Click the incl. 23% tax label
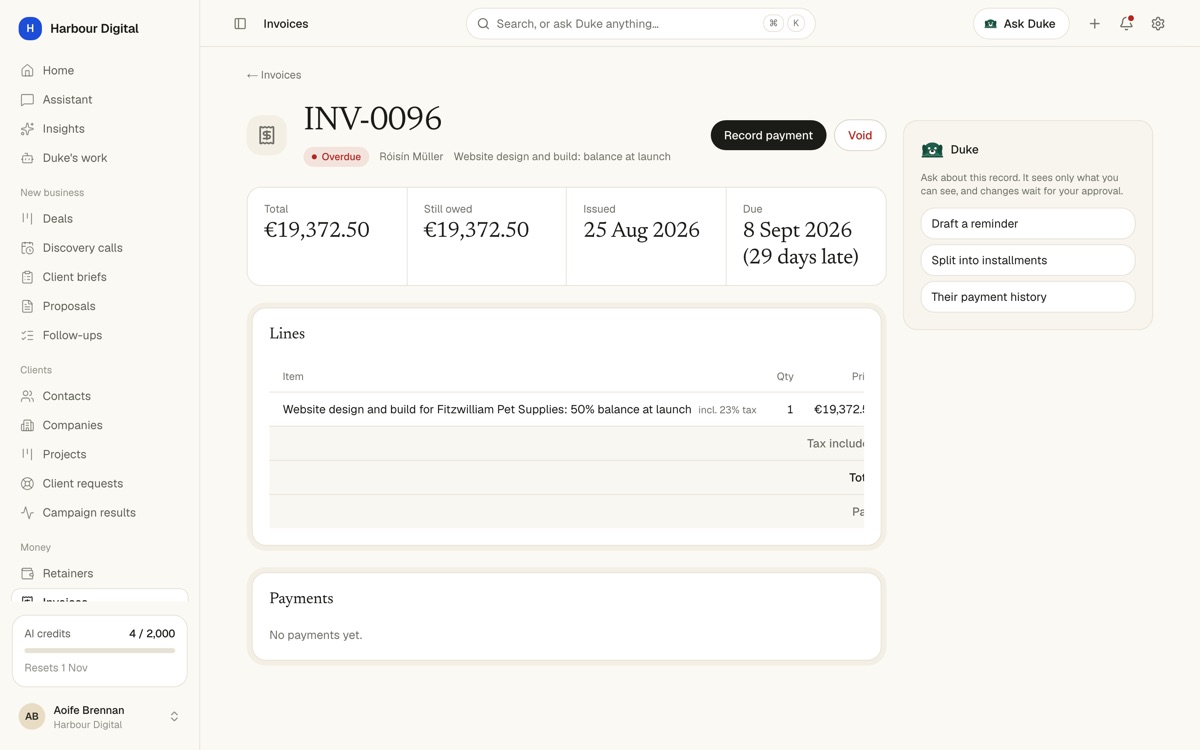 727,410
